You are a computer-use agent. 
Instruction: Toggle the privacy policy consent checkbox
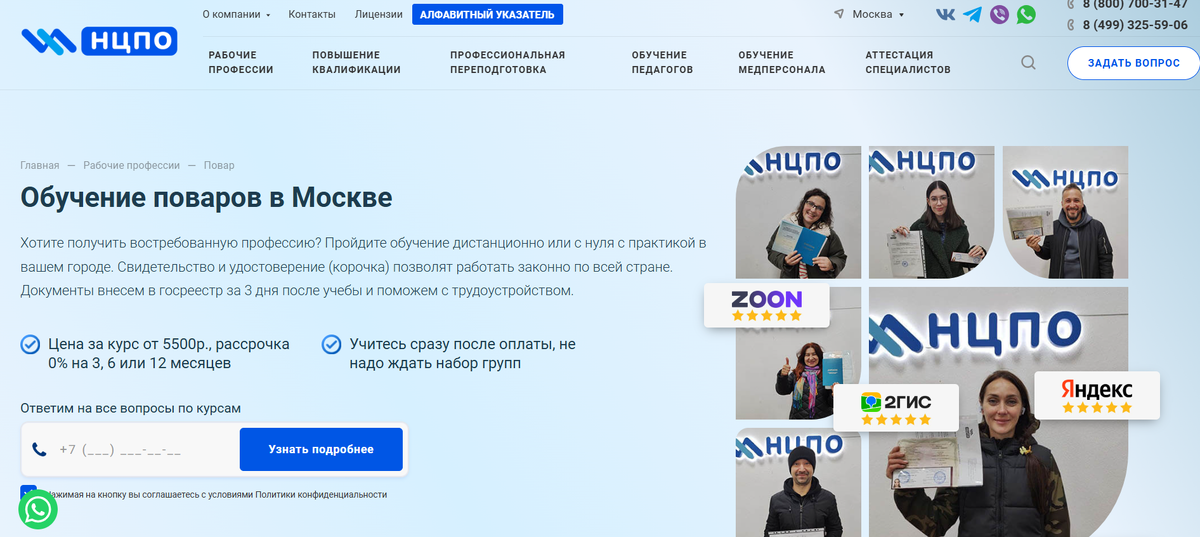tap(28, 493)
